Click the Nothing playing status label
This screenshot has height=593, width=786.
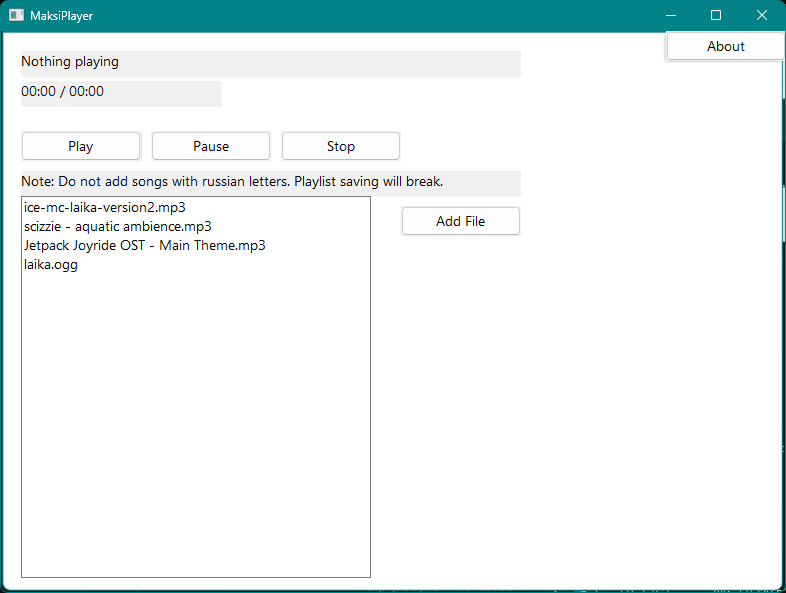coord(70,62)
